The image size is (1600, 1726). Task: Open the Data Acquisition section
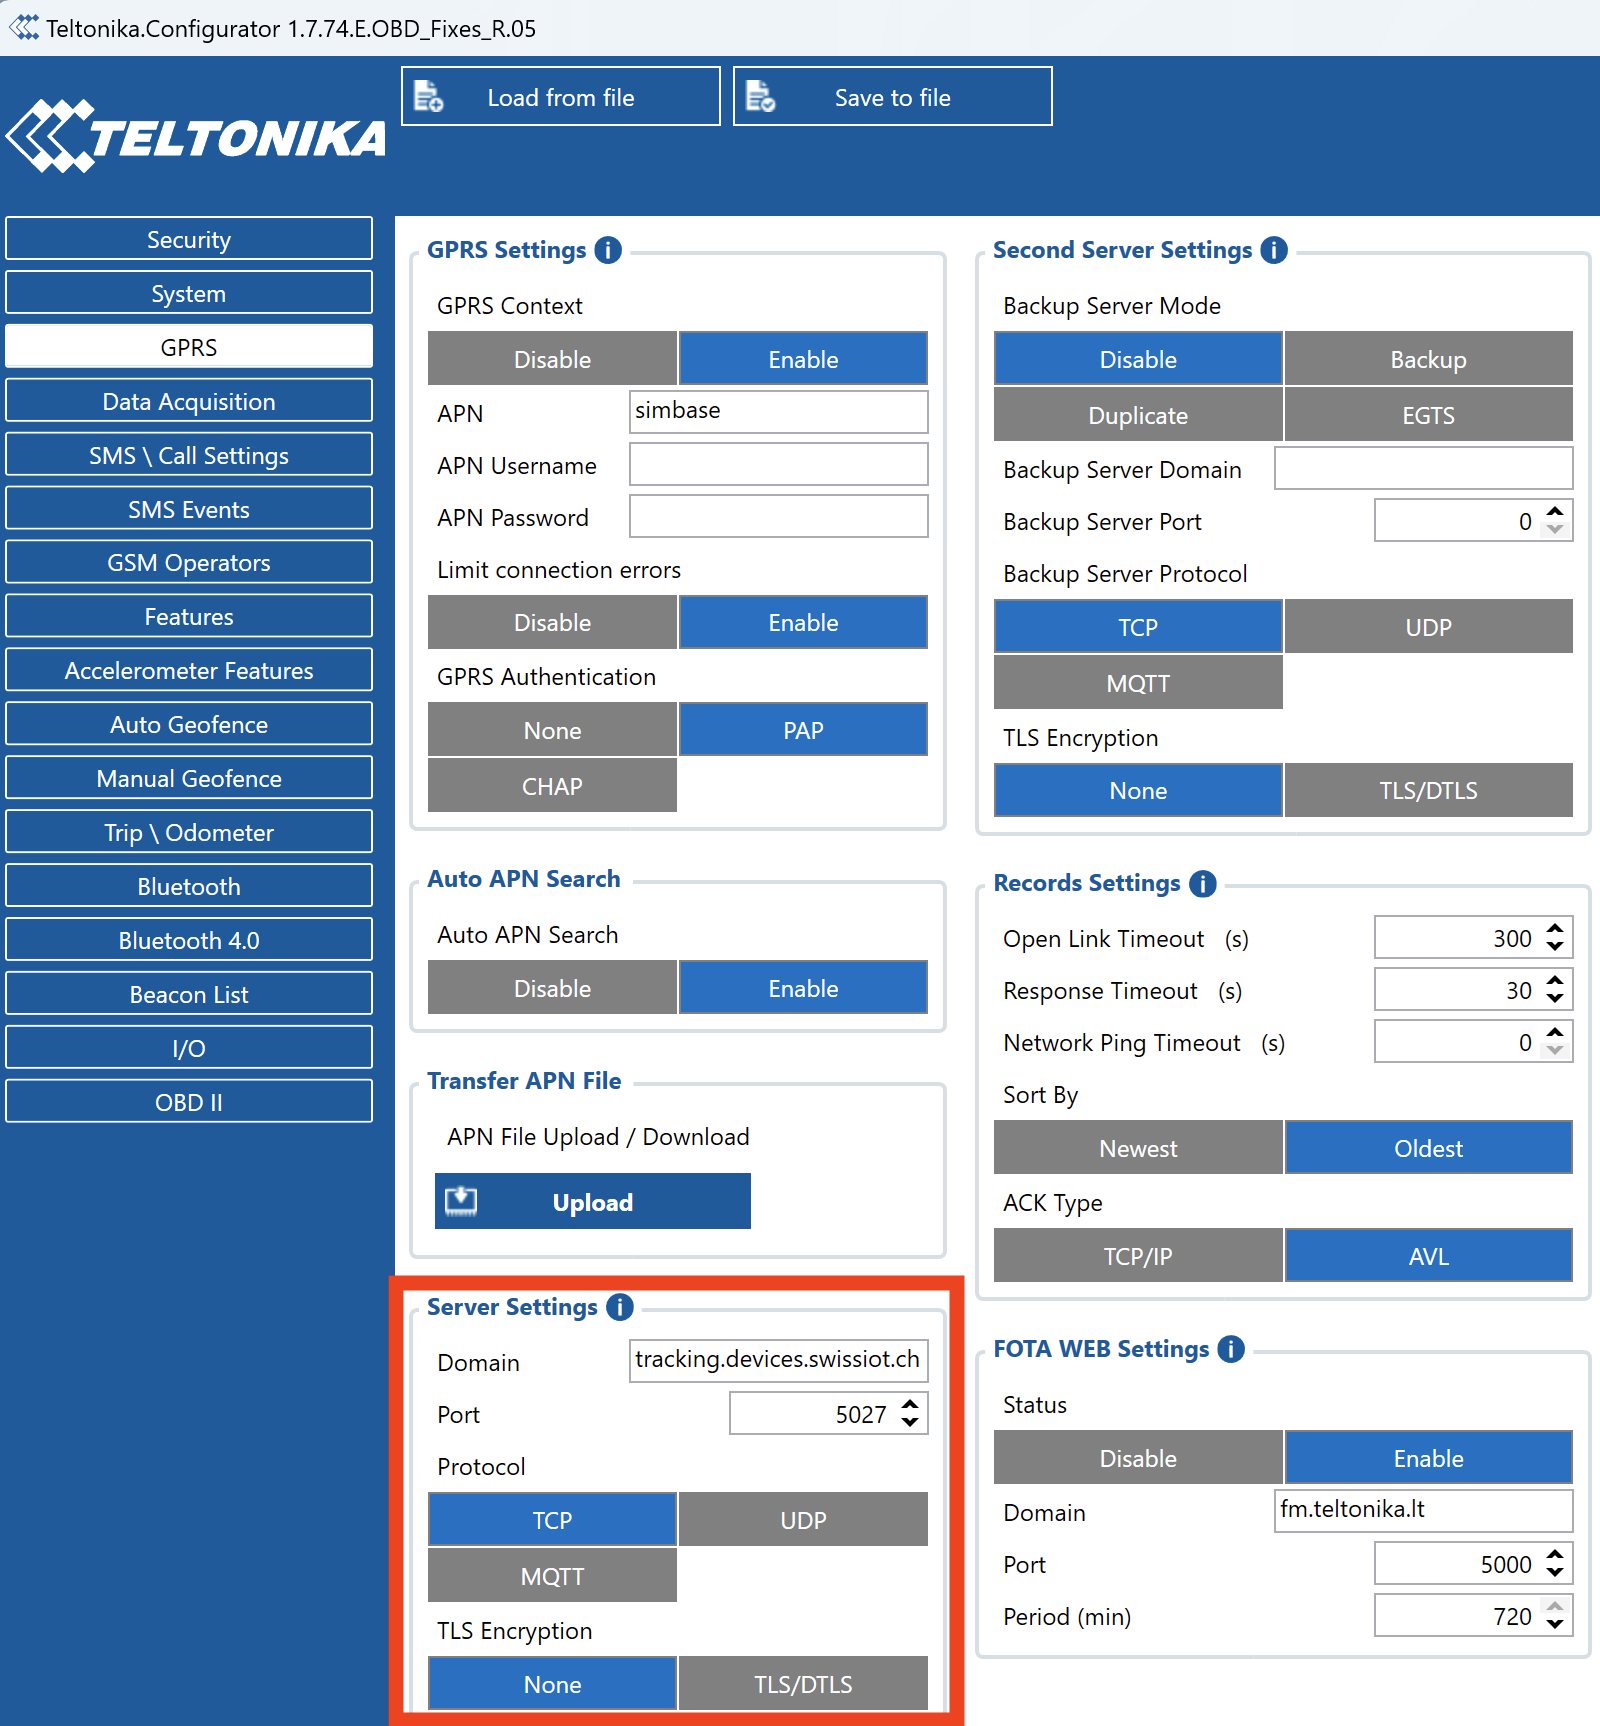tap(189, 401)
